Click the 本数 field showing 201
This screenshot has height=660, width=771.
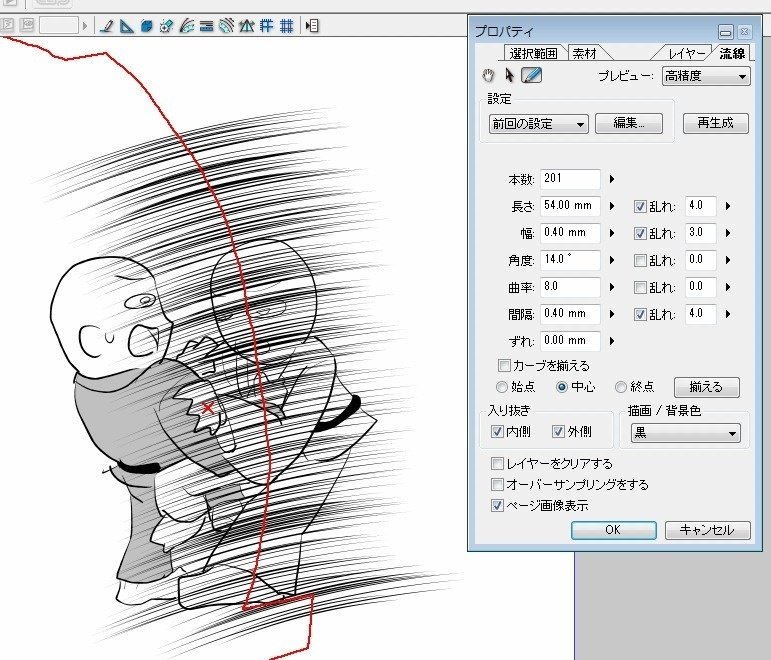coord(570,179)
